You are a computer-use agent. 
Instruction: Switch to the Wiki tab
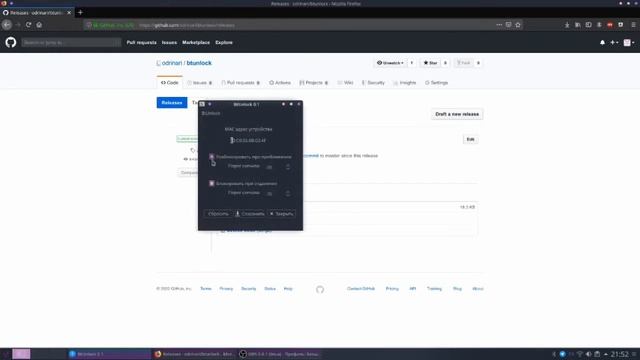point(345,82)
